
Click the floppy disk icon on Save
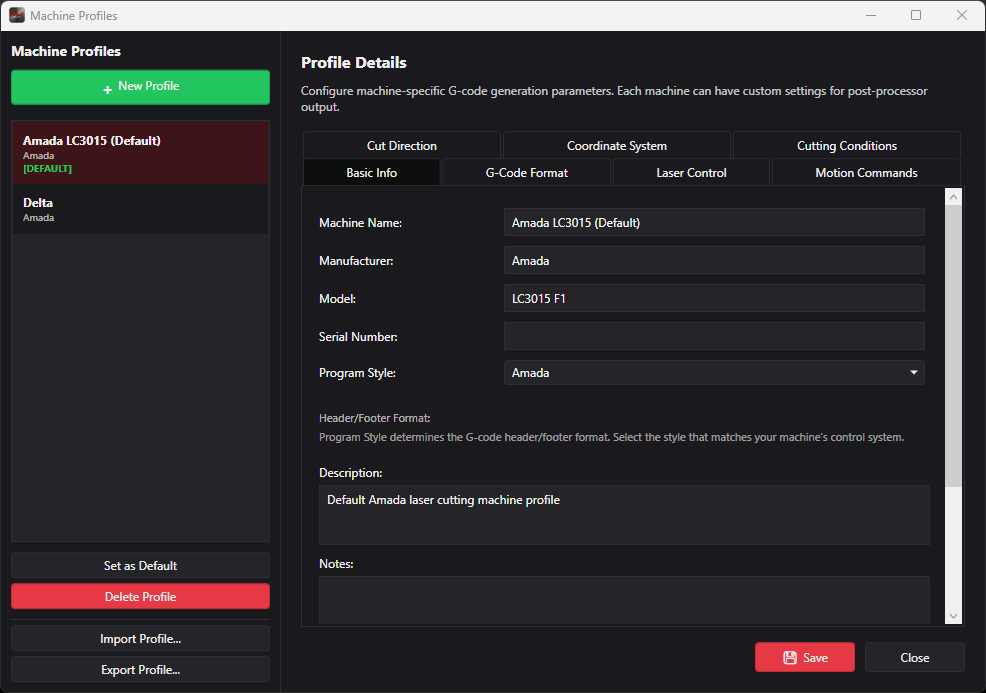tap(790, 658)
